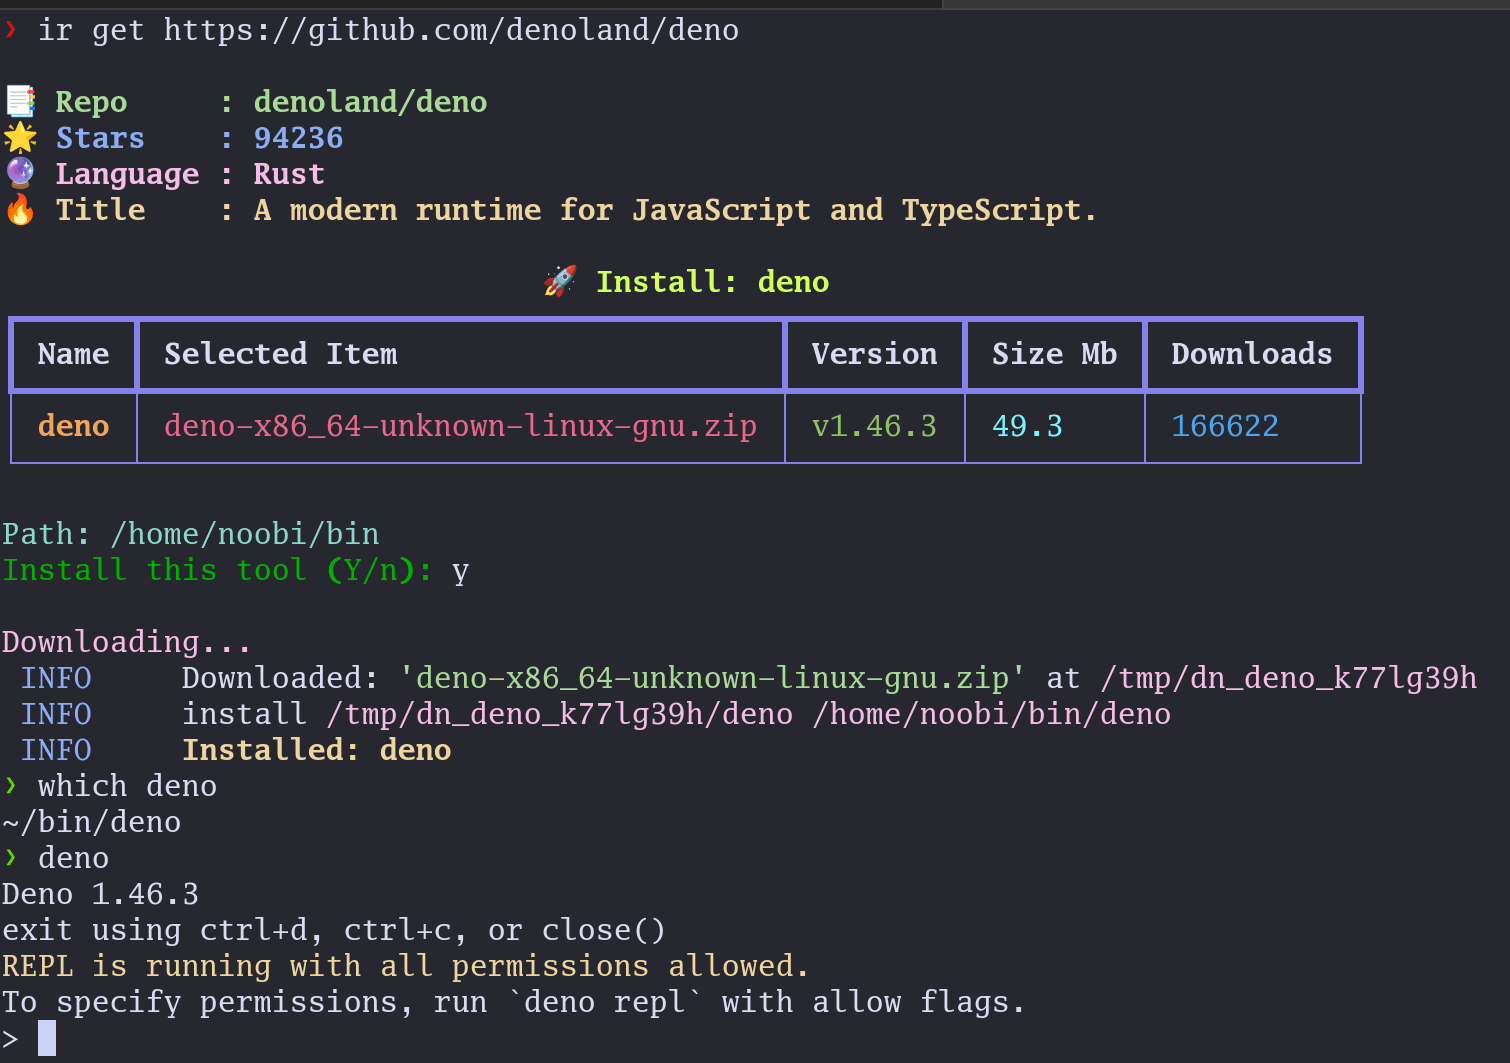
Task: Click the 'Installed: deno' INFO line
Action: (317, 750)
